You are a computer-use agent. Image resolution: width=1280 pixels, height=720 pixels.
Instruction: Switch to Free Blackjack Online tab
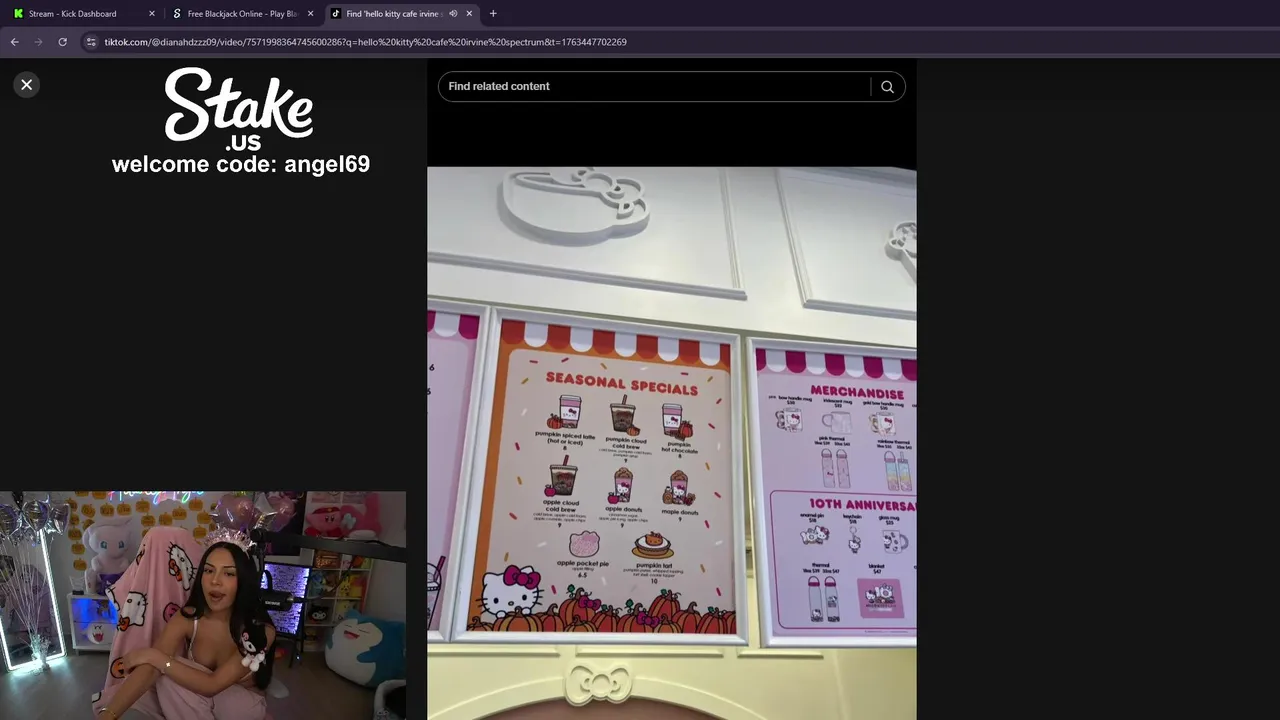pos(243,14)
